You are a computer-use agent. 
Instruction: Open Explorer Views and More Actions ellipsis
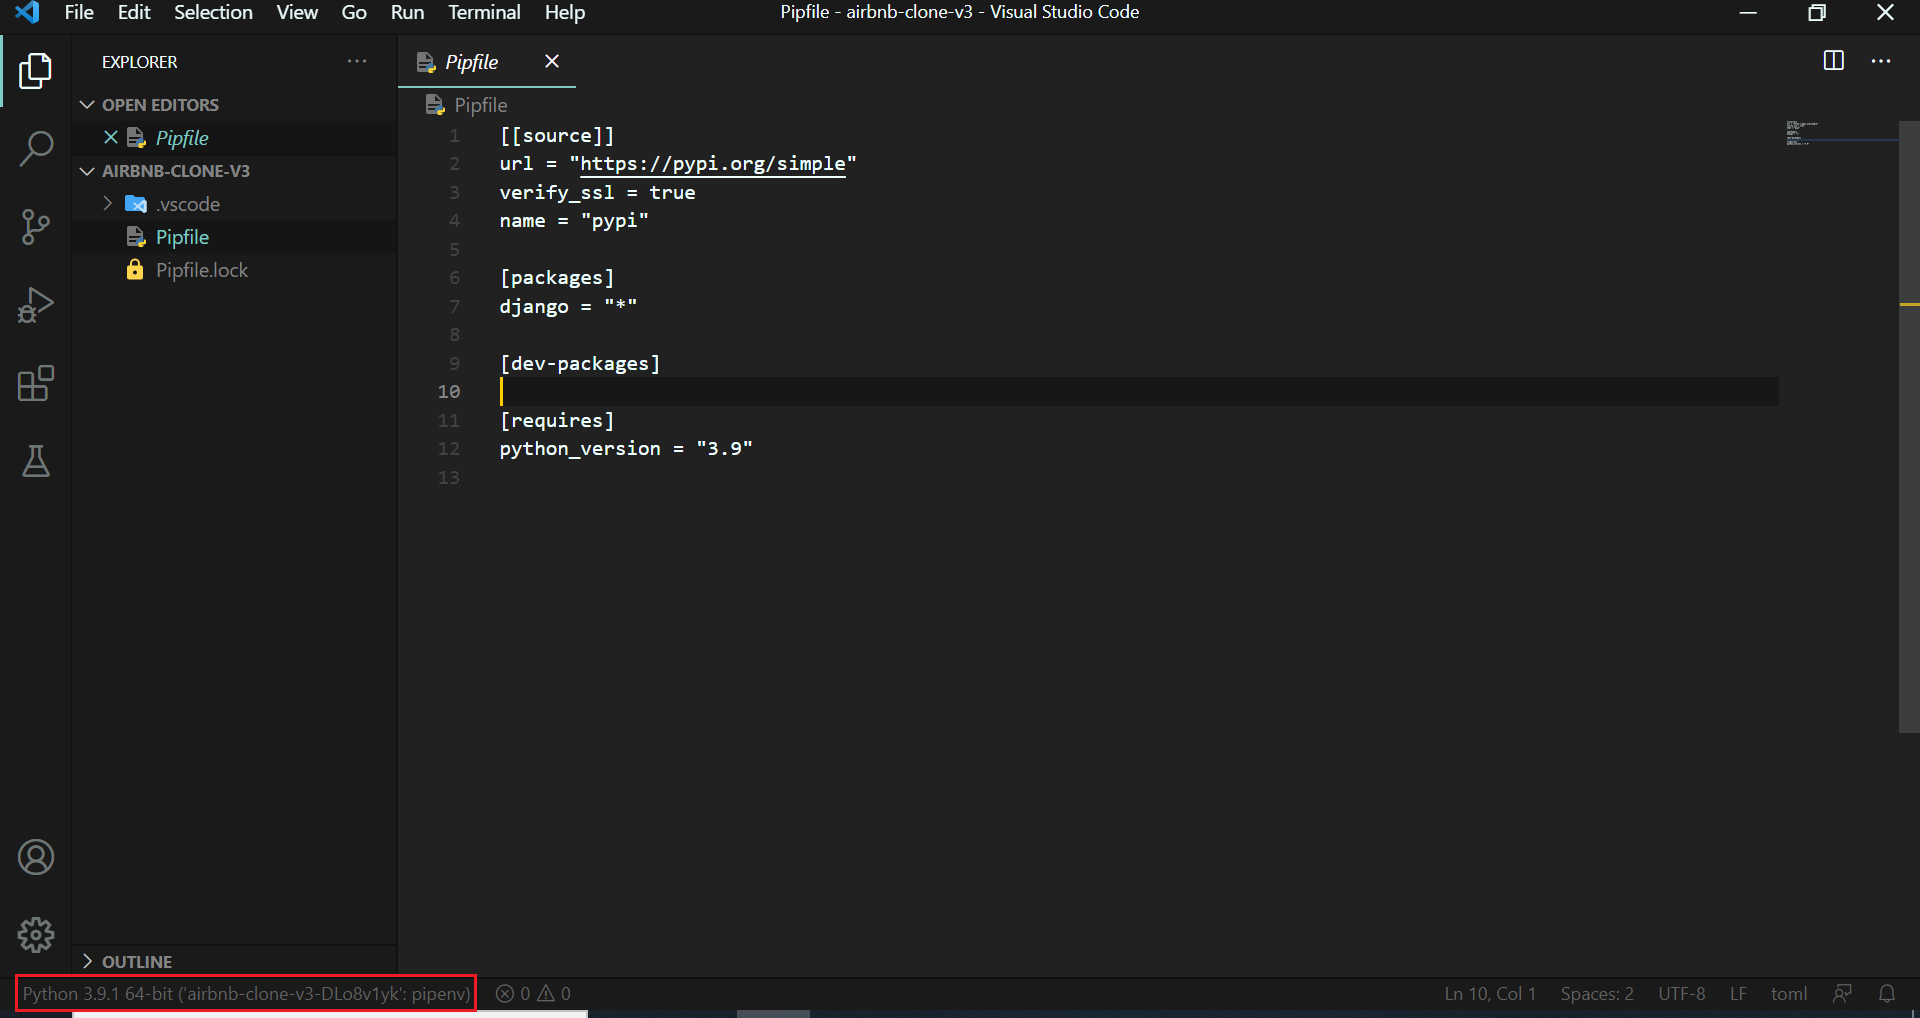357,61
